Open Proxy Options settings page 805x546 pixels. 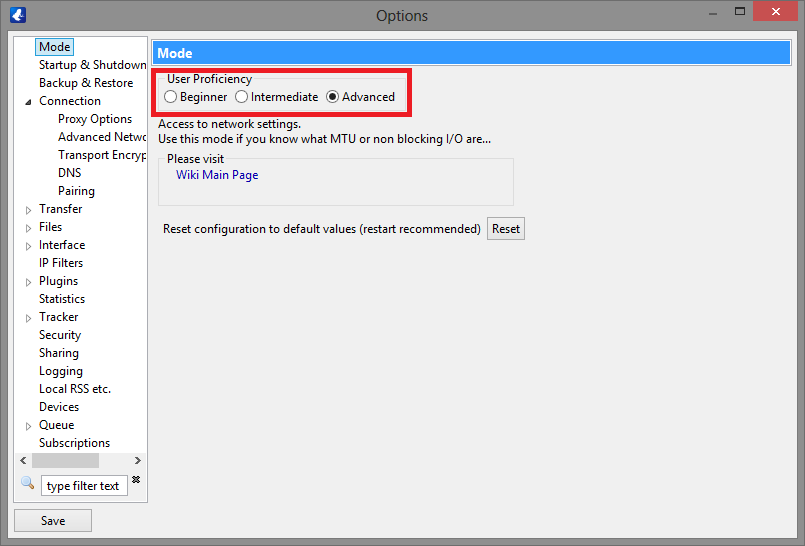95,119
